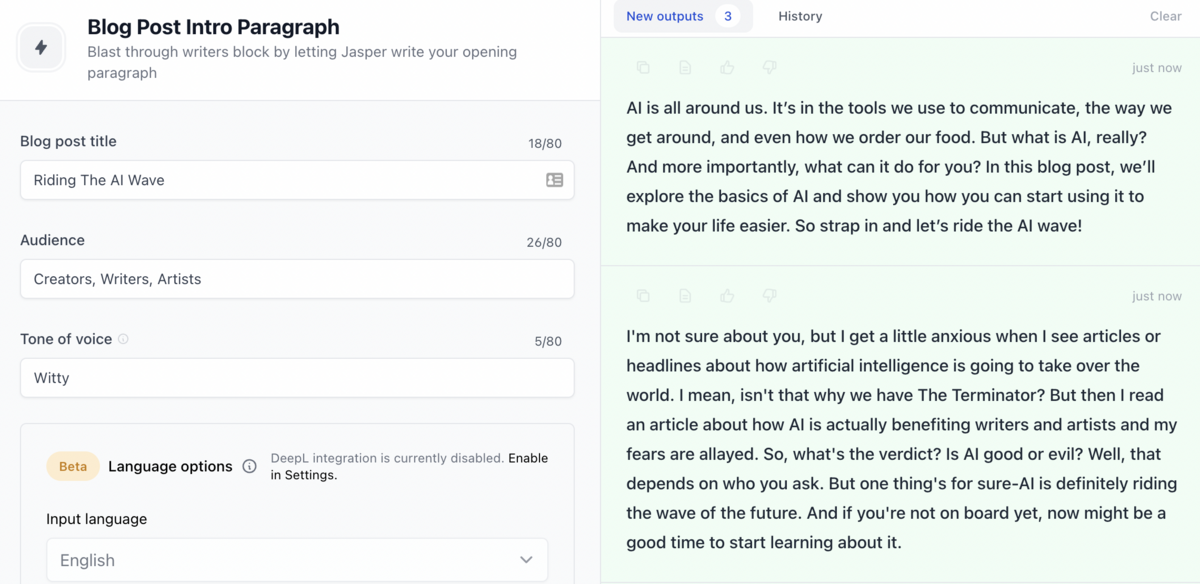This screenshot has width=1200, height=584.
Task: Dislike the second output
Action: pyautogui.click(x=769, y=296)
